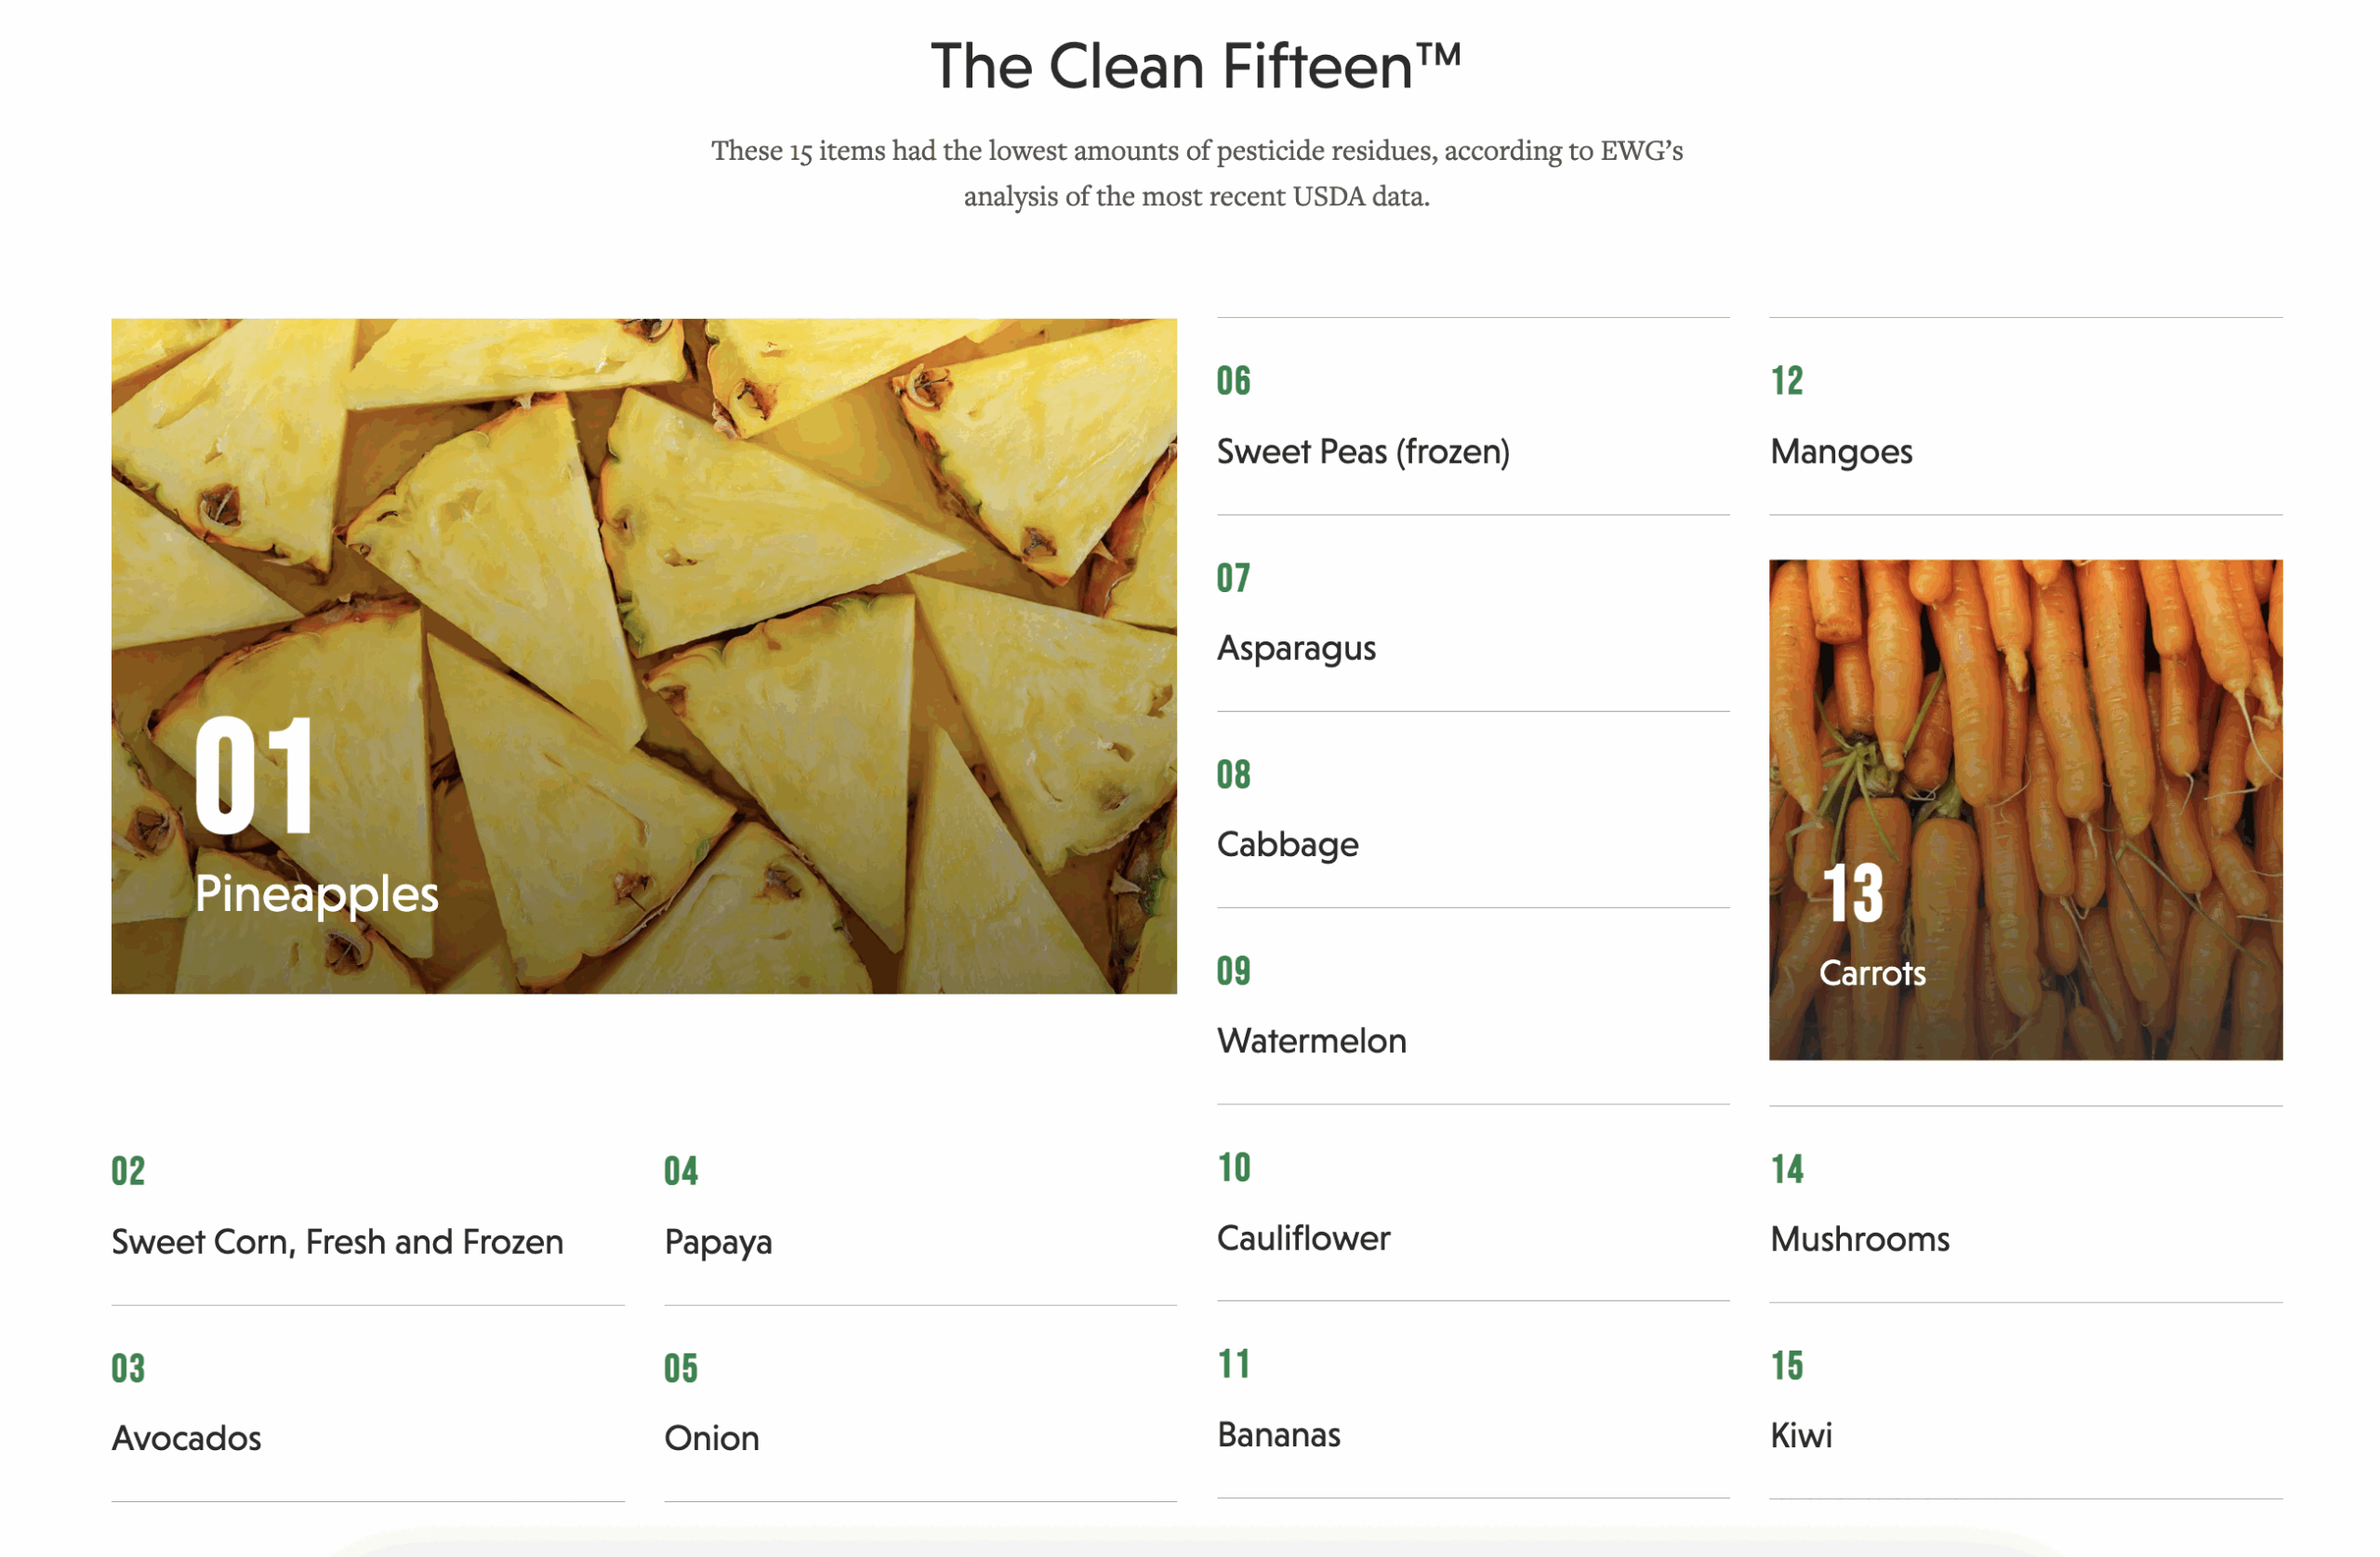This screenshot has height=1557, width=2380.
Task: Open the Carrots image card
Action: pyautogui.click(x=2025, y=810)
